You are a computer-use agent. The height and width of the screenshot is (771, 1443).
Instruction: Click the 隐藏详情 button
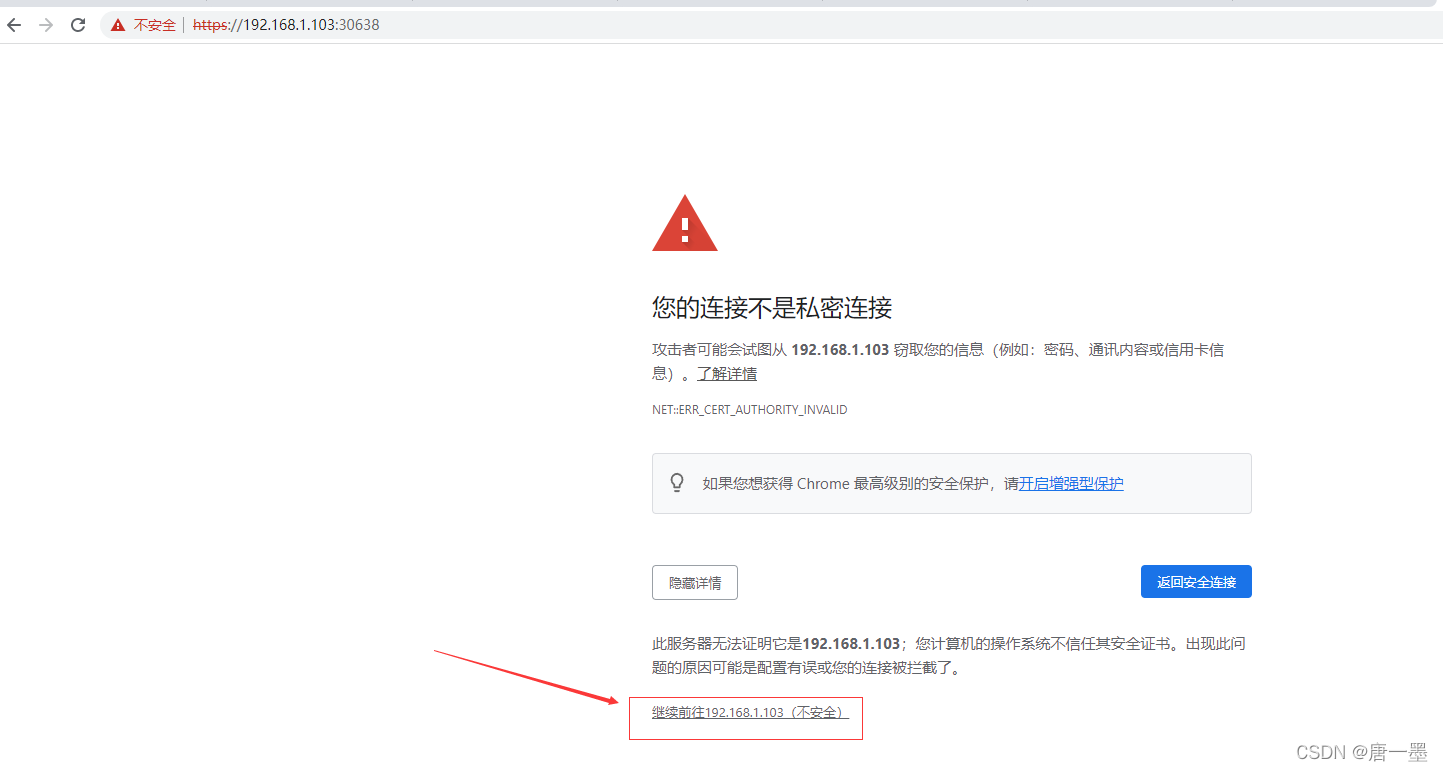(695, 582)
